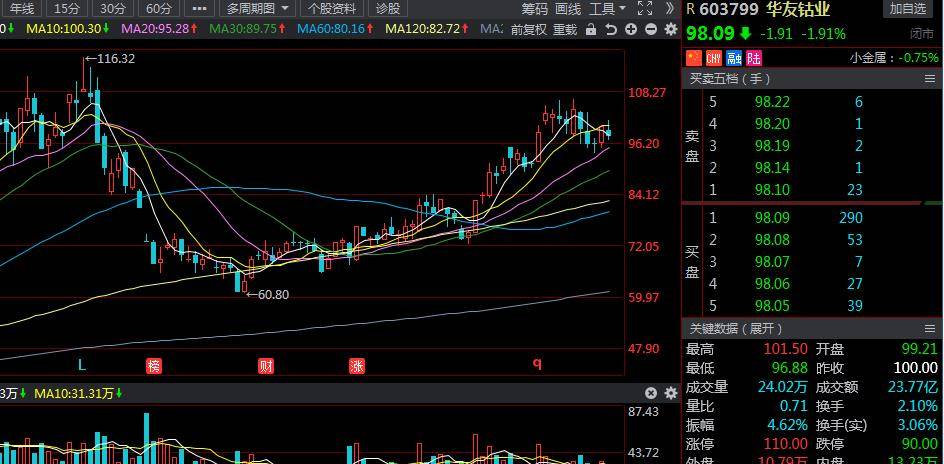Click volume MA10:31.31万 label
Image resolution: width=944 pixels, height=464 pixels.
click(79, 393)
